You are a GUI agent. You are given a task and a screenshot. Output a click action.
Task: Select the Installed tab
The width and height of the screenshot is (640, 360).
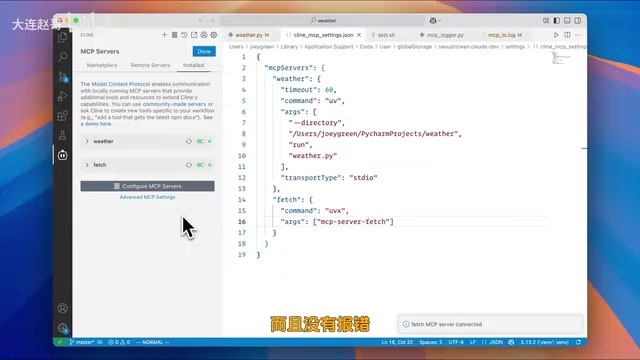(x=193, y=65)
